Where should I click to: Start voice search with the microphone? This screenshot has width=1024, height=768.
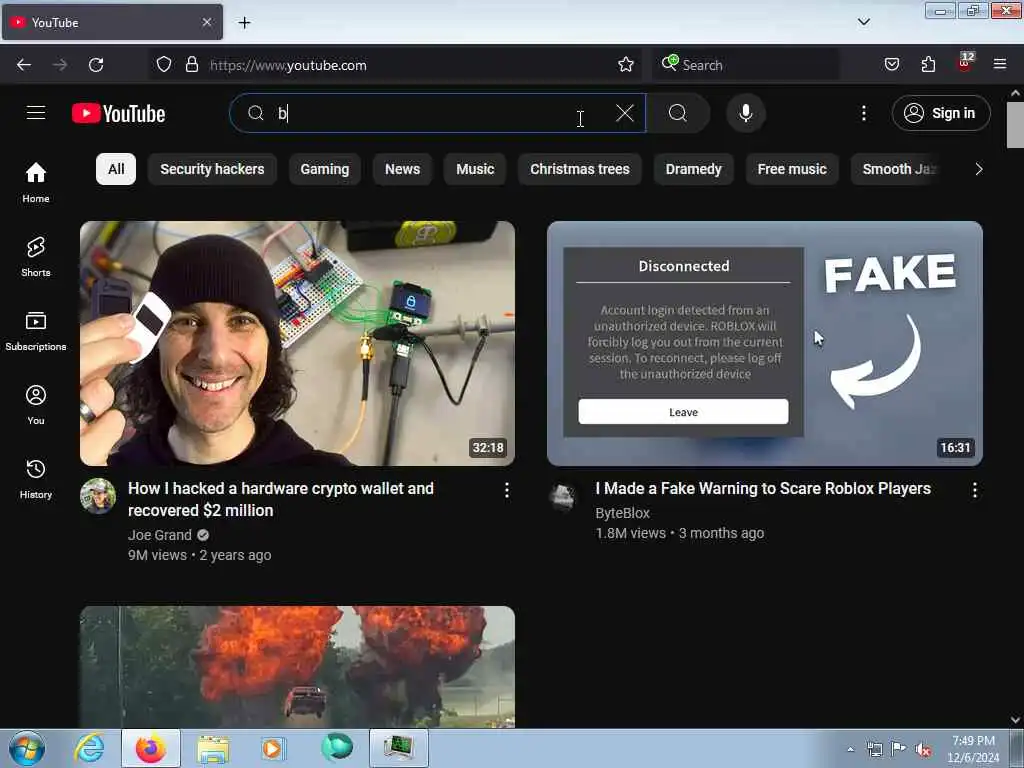pyautogui.click(x=745, y=113)
